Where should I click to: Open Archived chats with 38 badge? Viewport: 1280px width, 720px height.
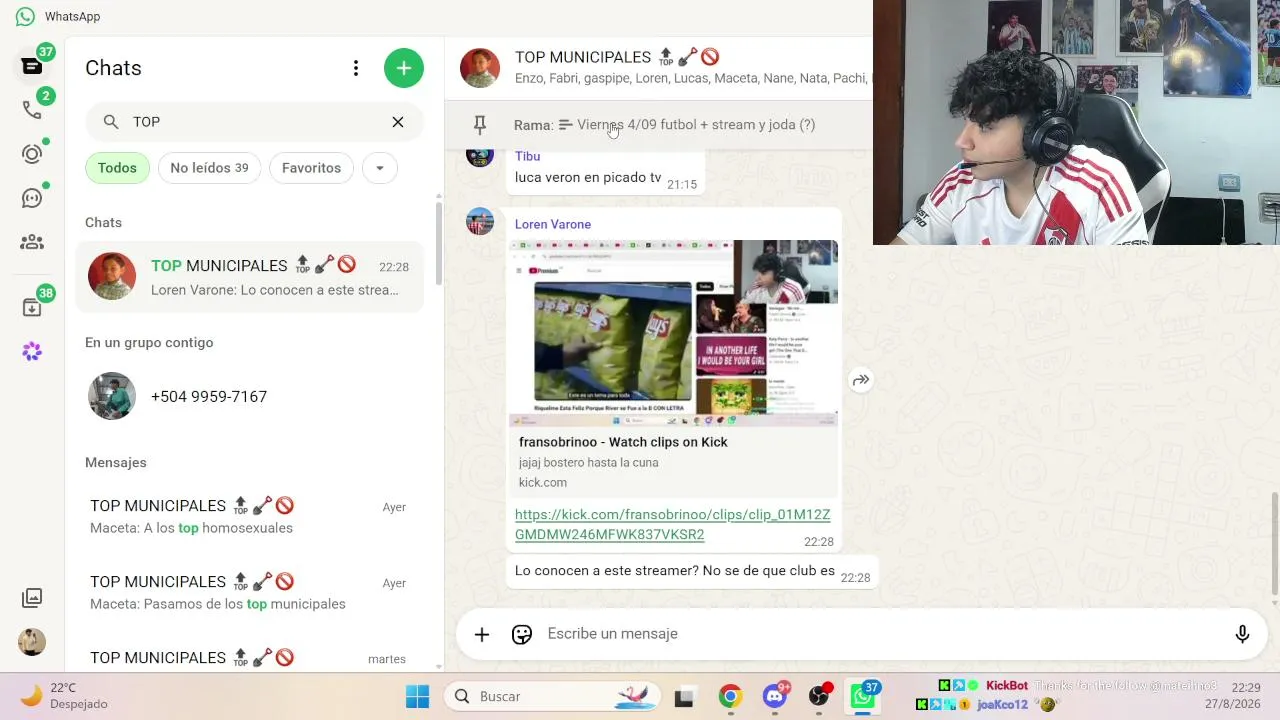[32, 307]
